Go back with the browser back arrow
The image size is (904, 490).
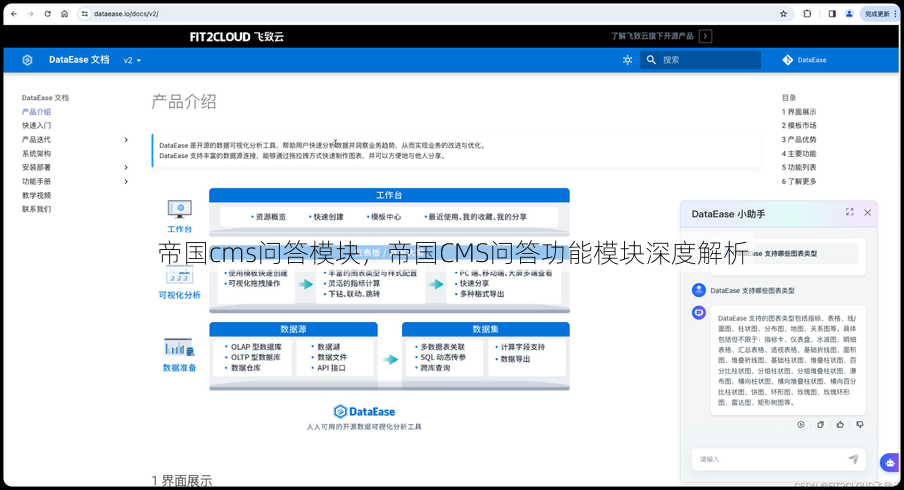click(x=14, y=14)
